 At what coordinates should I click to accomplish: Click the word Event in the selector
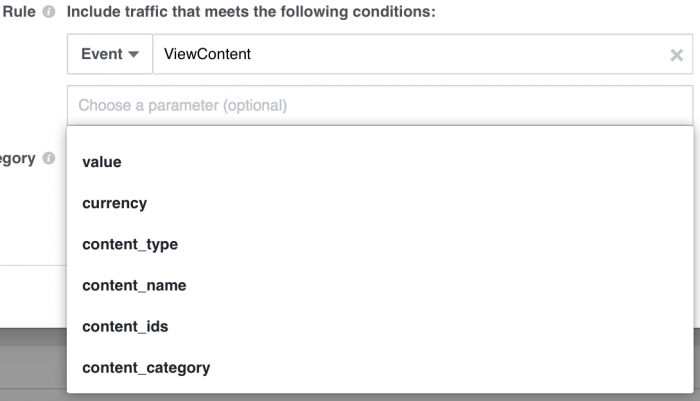point(101,54)
